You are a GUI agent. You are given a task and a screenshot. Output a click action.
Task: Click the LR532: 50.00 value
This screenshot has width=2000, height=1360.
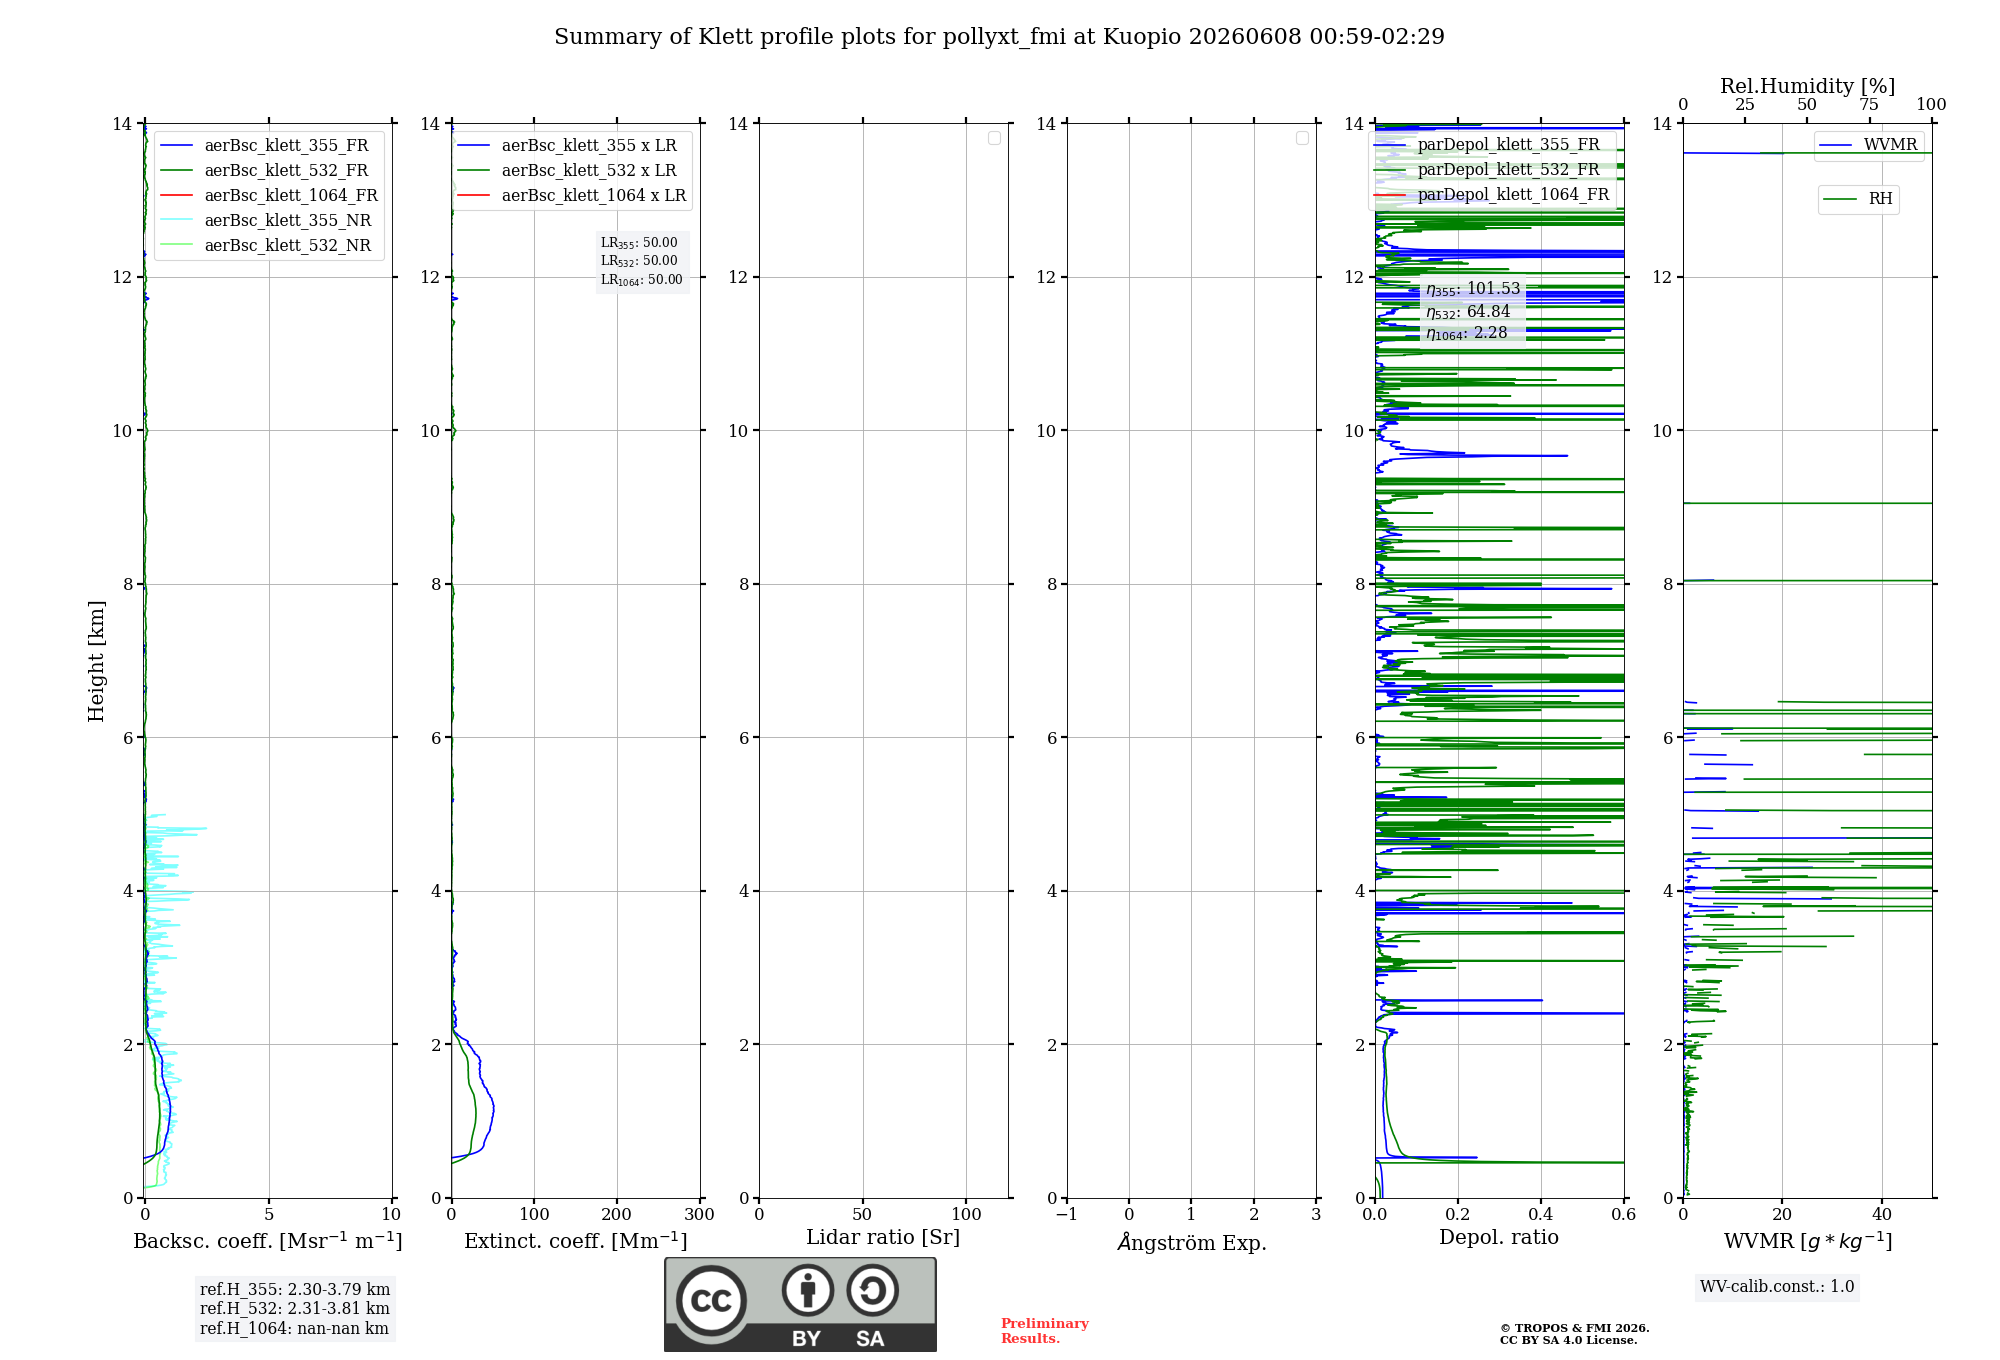click(639, 261)
